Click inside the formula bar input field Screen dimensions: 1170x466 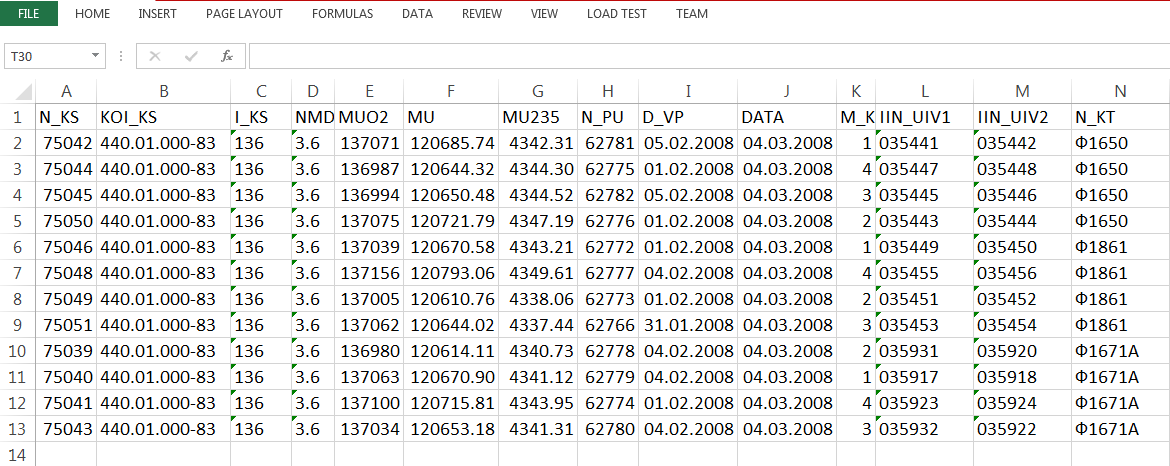tap(700, 56)
